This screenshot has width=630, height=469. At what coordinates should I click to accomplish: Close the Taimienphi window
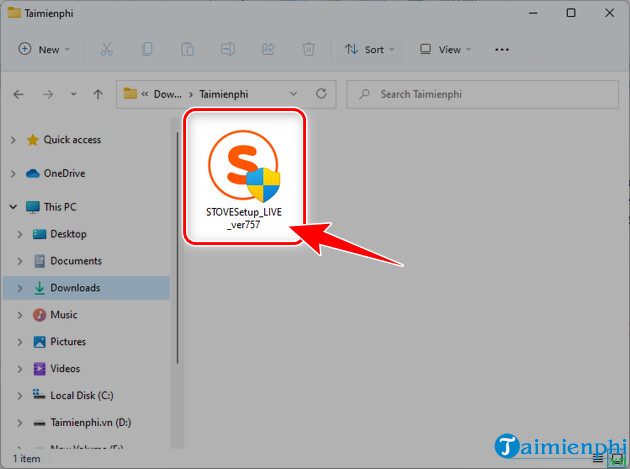tap(609, 13)
